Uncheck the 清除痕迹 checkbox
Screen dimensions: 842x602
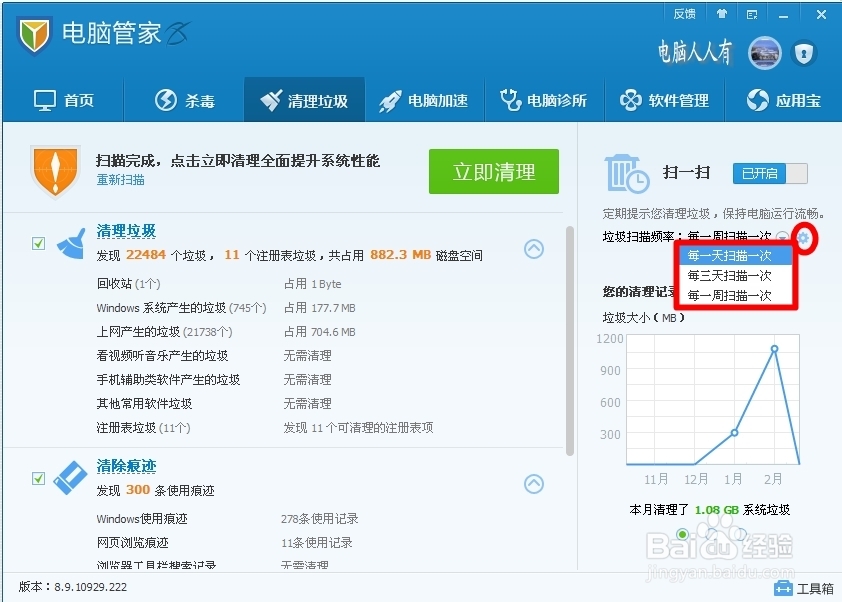[38, 478]
